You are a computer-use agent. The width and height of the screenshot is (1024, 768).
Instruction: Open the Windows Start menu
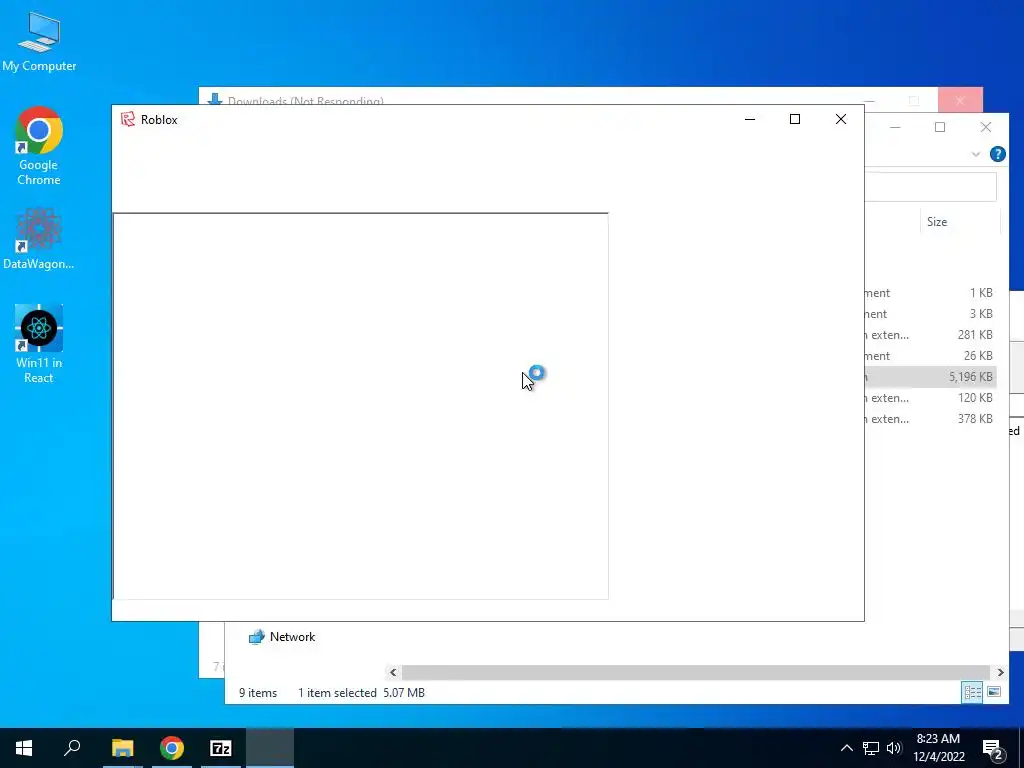24,748
